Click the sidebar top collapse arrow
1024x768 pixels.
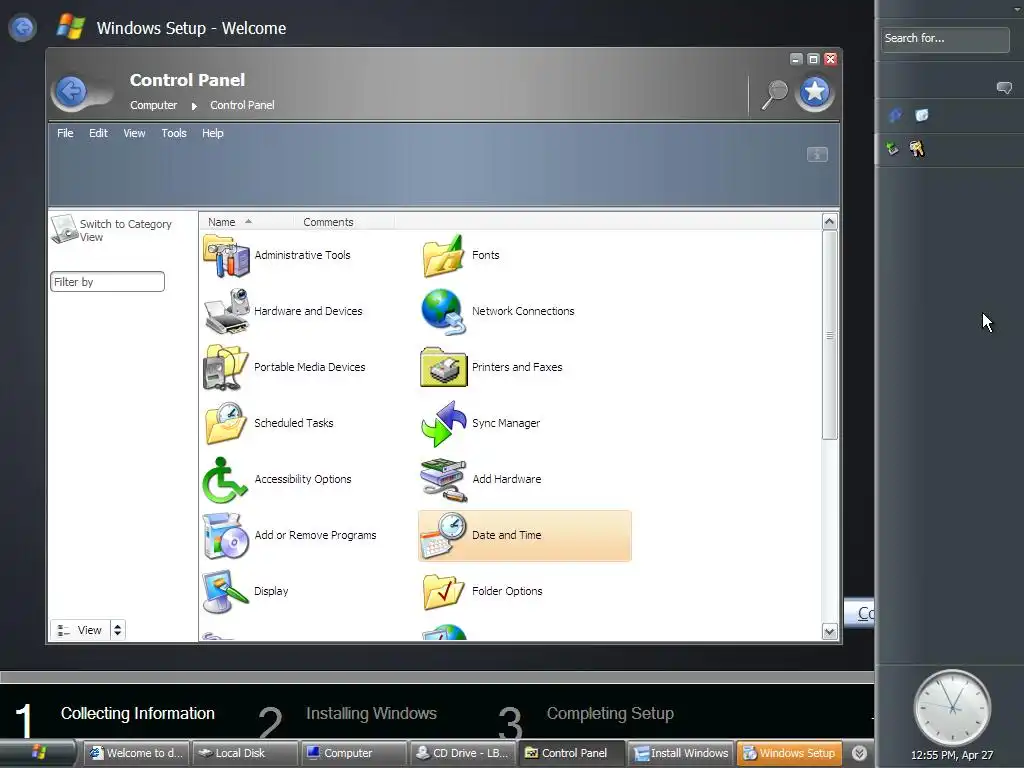[x=1017, y=10]
